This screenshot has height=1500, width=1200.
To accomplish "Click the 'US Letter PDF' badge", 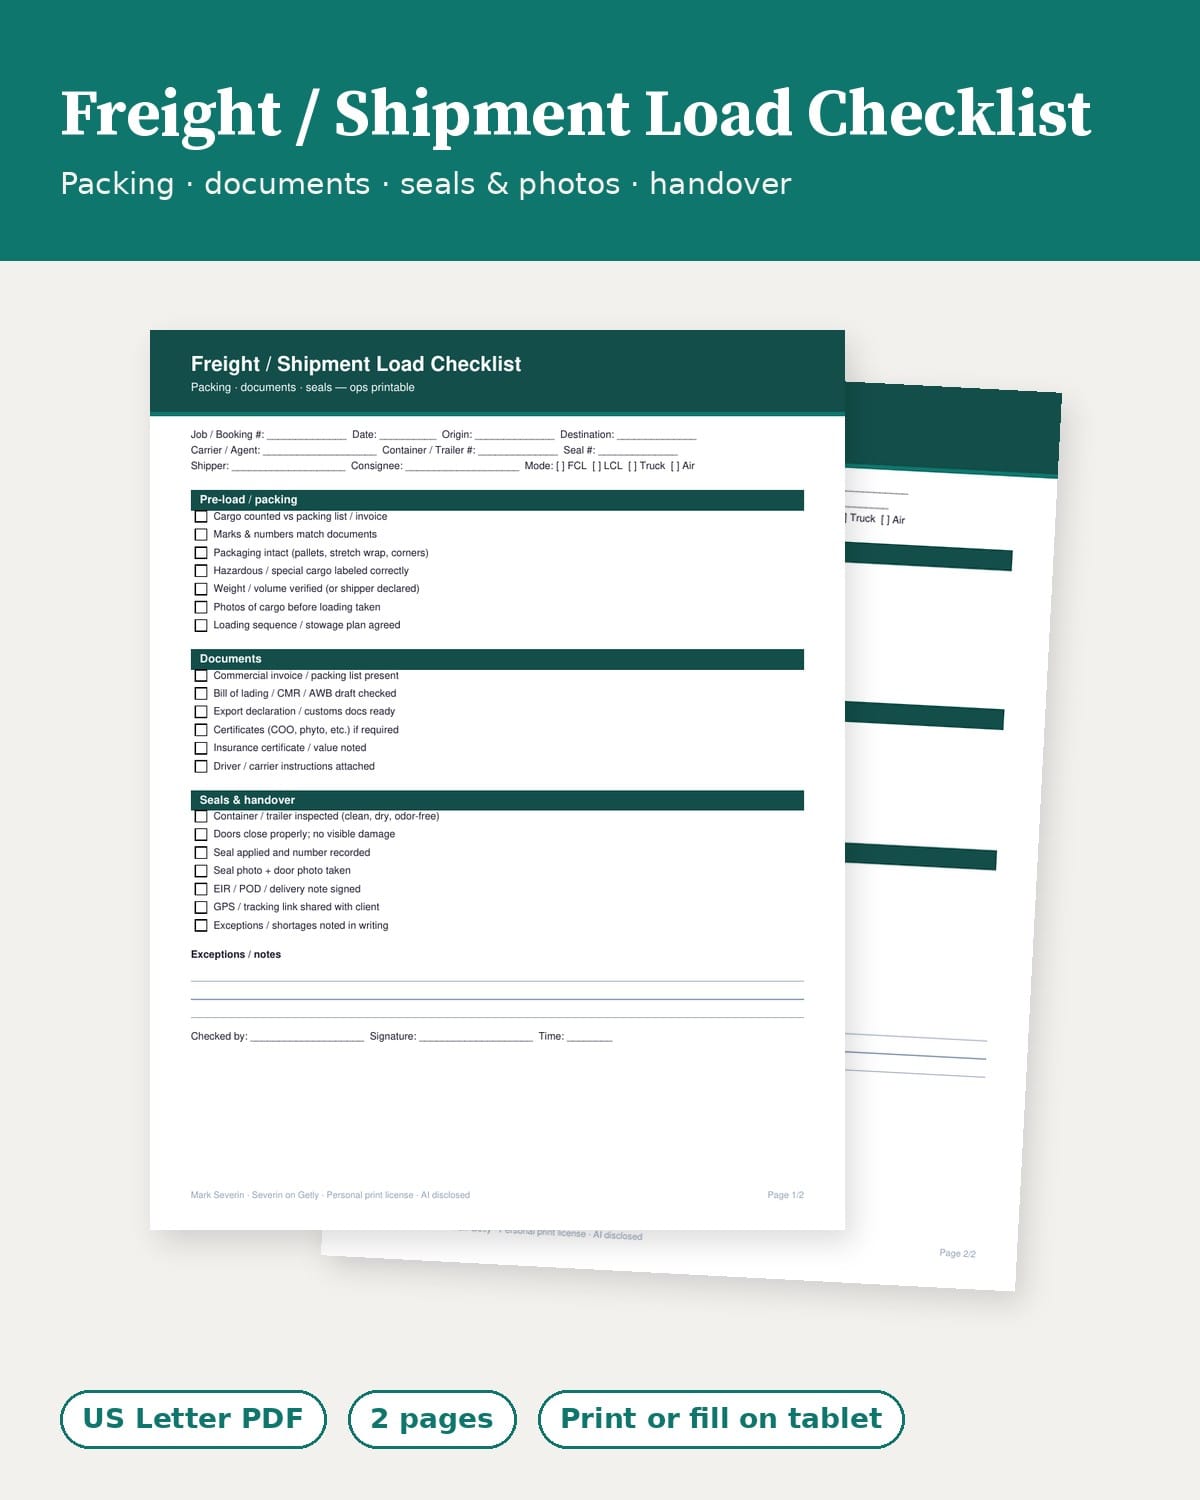I will click(x=193, y=1419).
